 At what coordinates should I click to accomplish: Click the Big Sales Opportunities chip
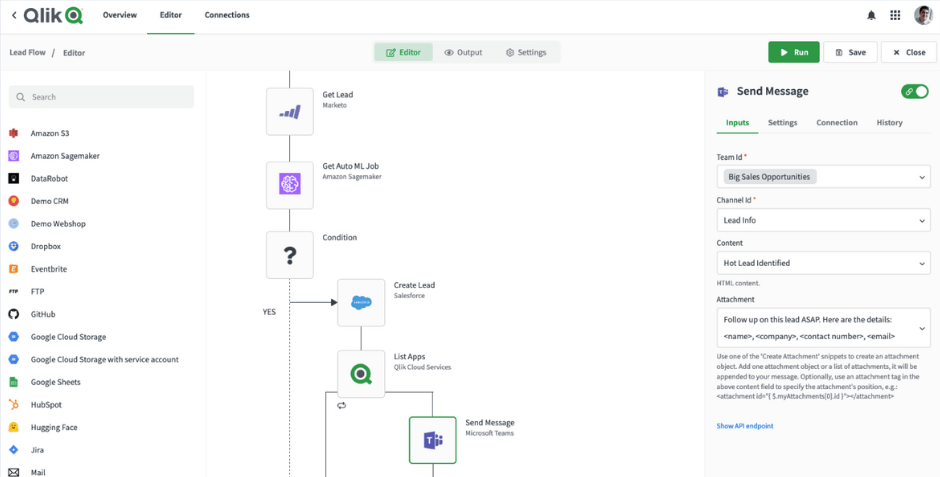pos(769,177)
